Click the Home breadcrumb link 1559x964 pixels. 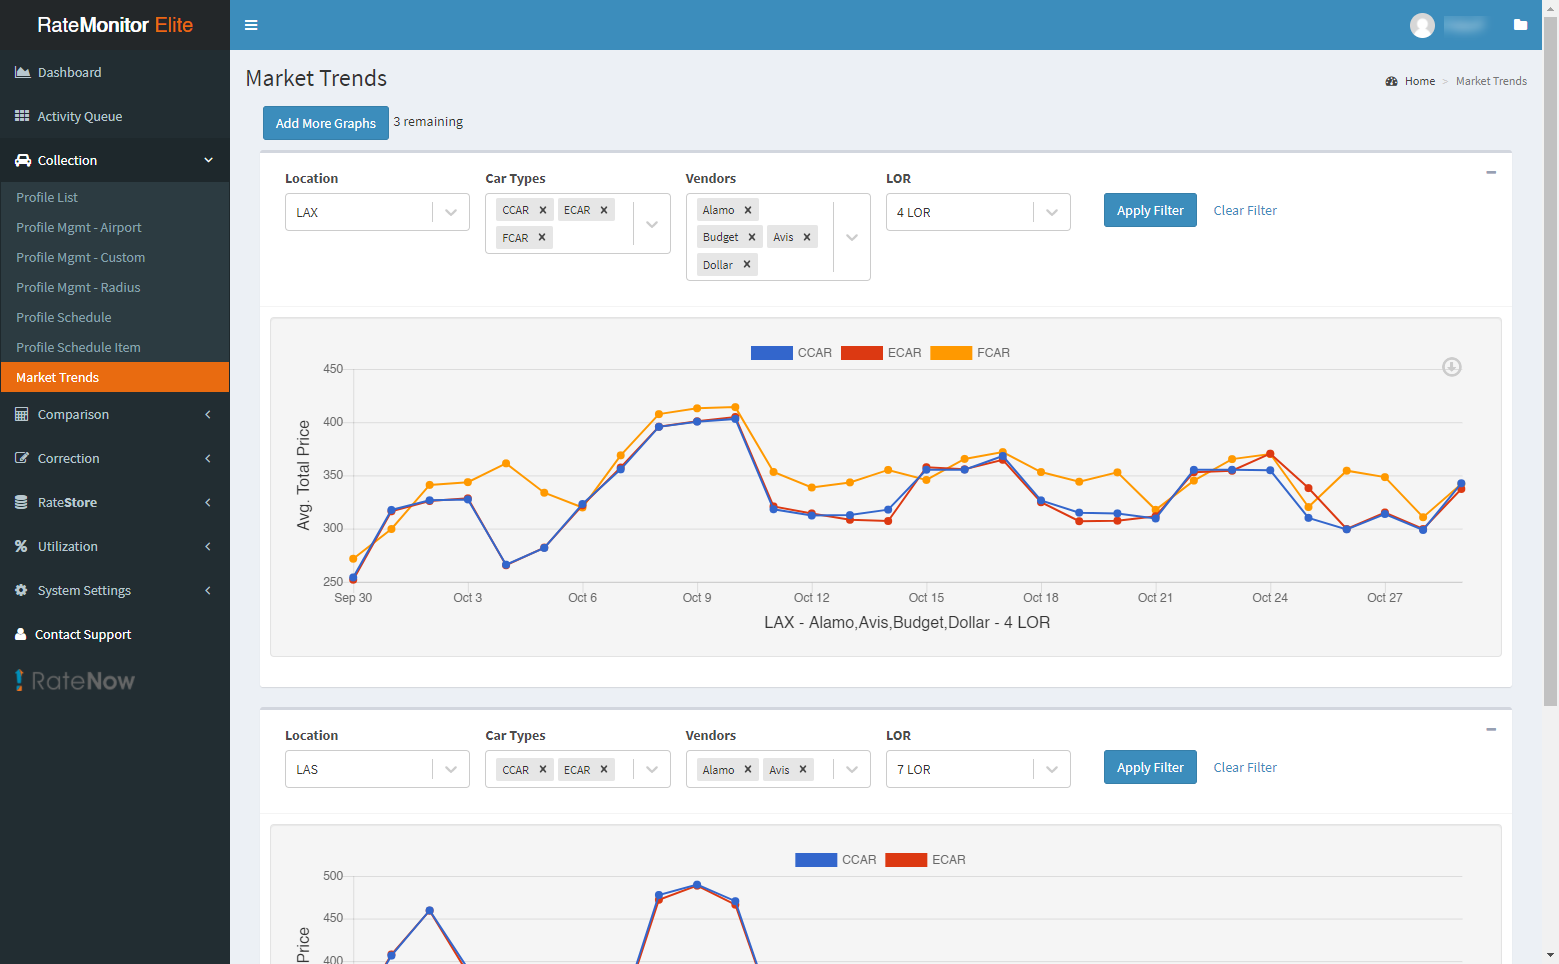[x=1419, y=81]
